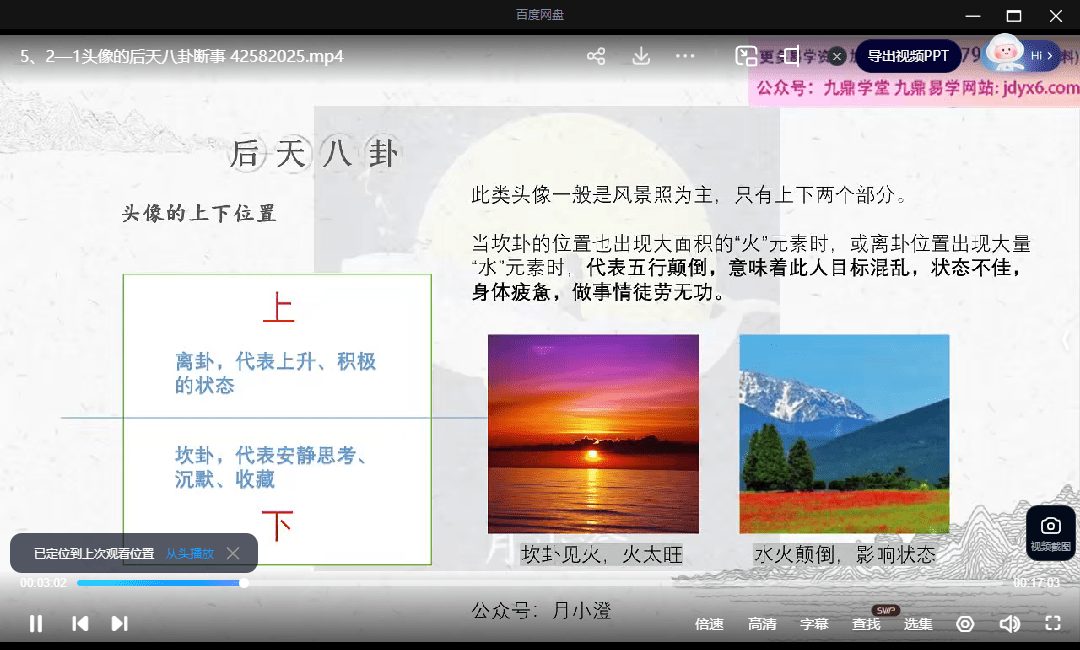This screenshot has height=650, width=1080.
Task: Click the 导出视频PPT button
Action: pyautogui.click(x=907, y=56)
